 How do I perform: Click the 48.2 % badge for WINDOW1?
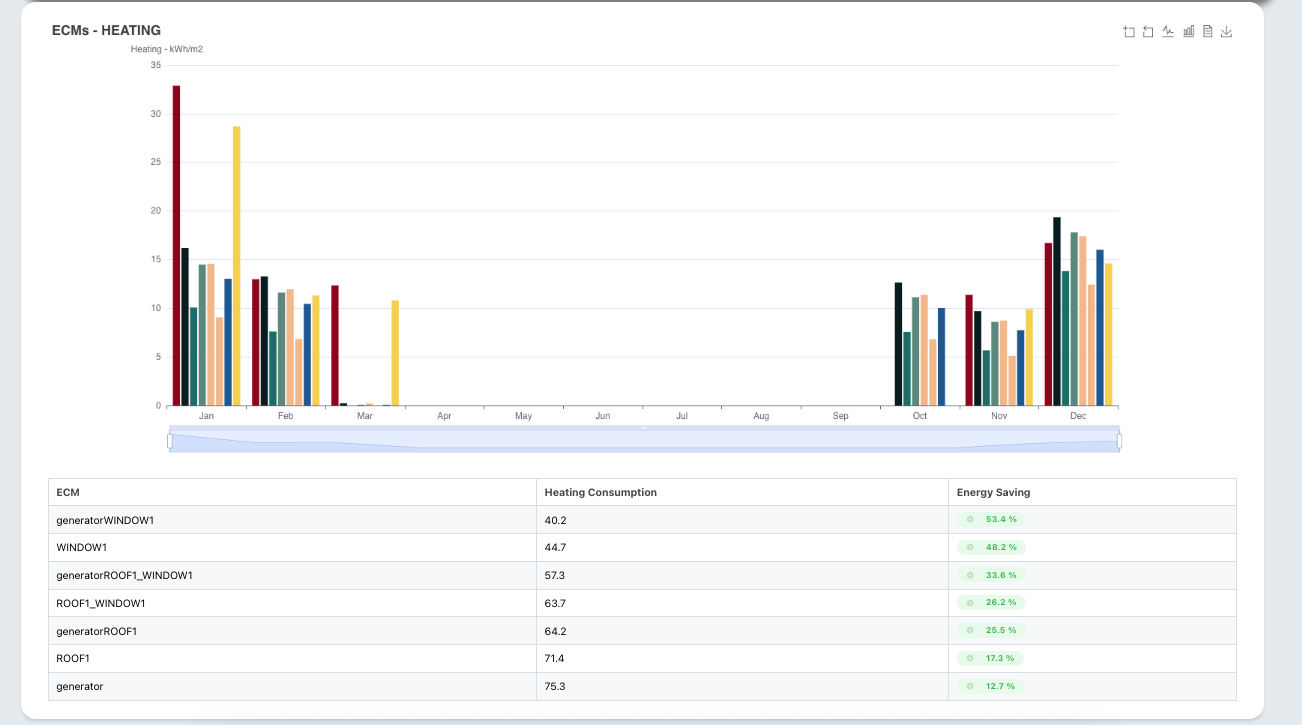[993, 548]
